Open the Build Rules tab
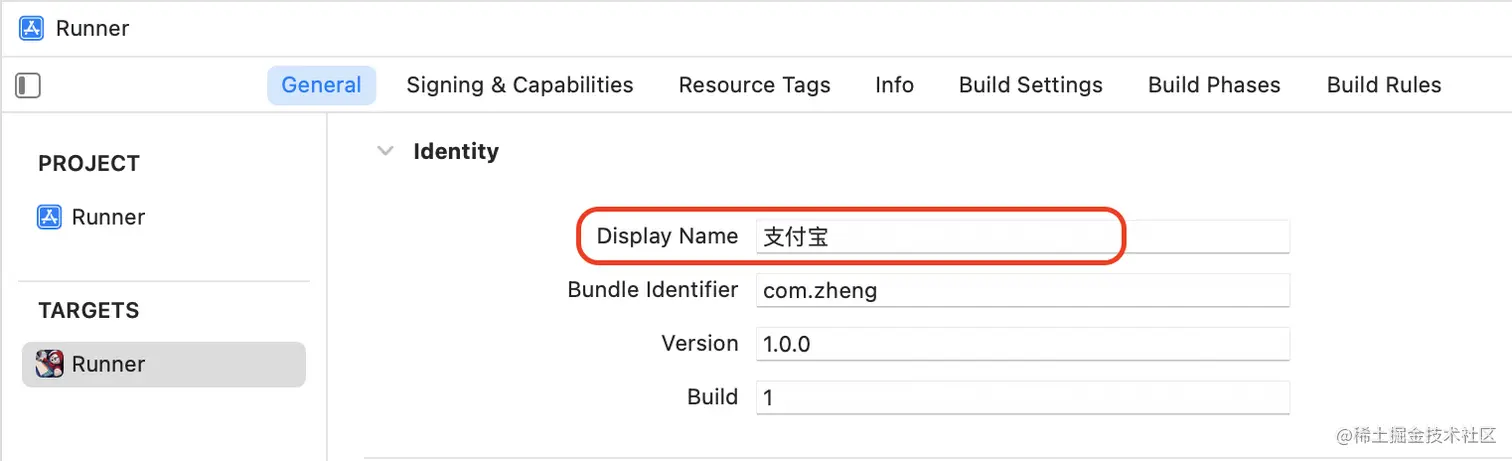The height and width of the screenshot is (461, 1512). tap(1384, 85)
